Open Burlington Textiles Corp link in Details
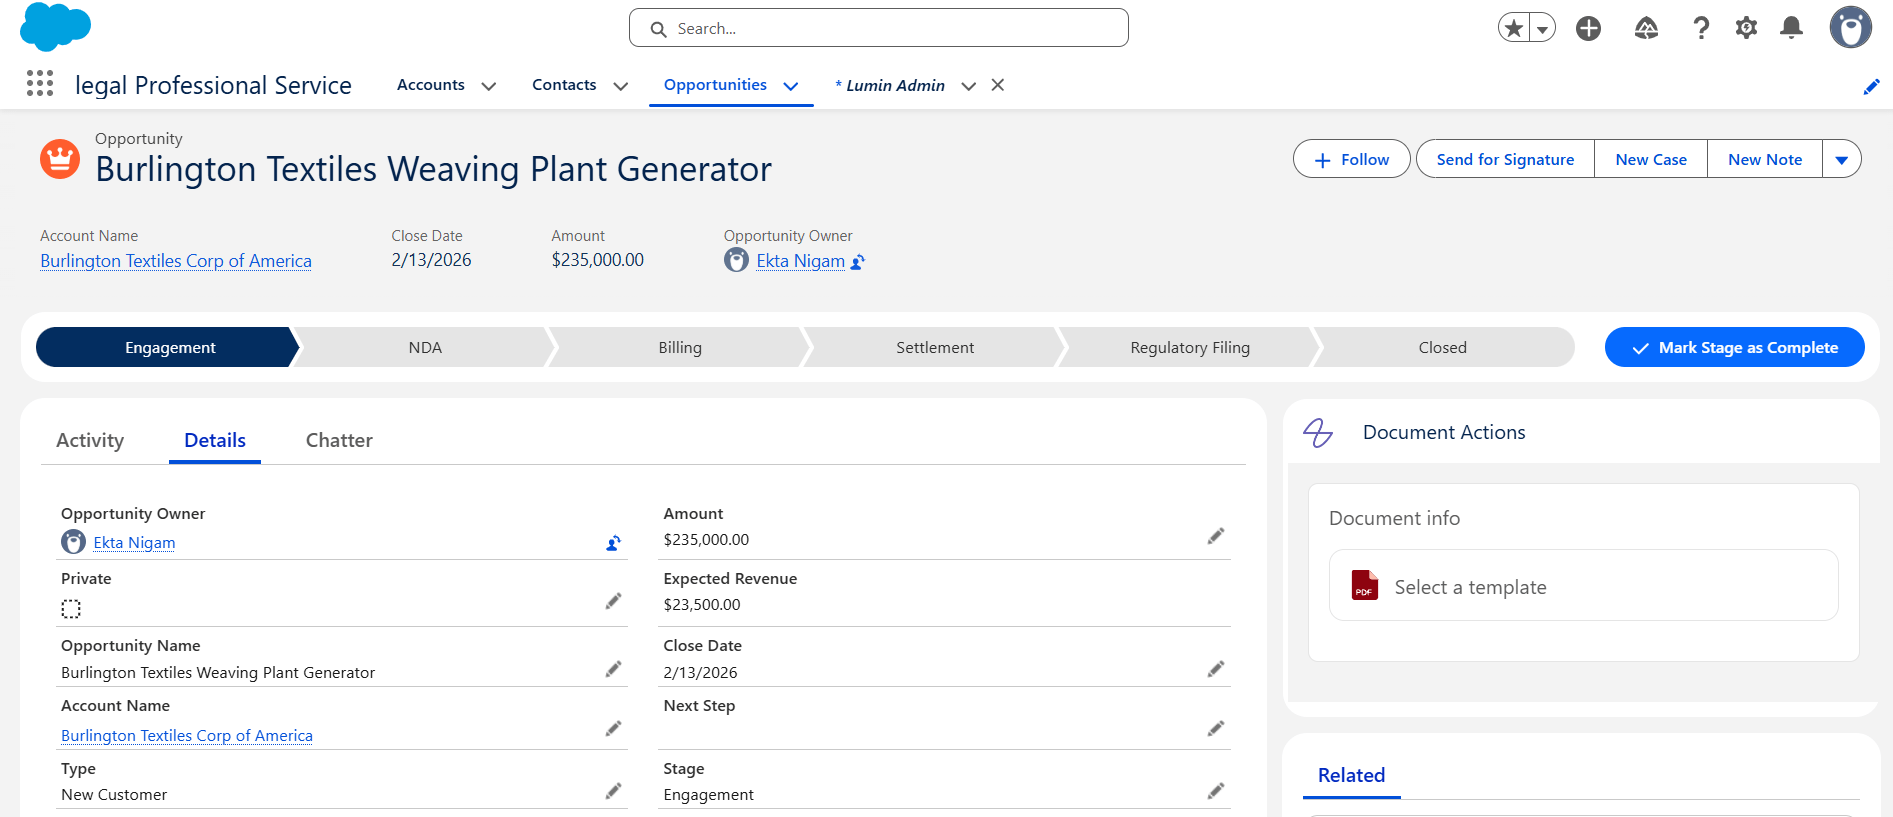Image resolution: width=1893 pixels, height=817 pixels. point(187,735)
